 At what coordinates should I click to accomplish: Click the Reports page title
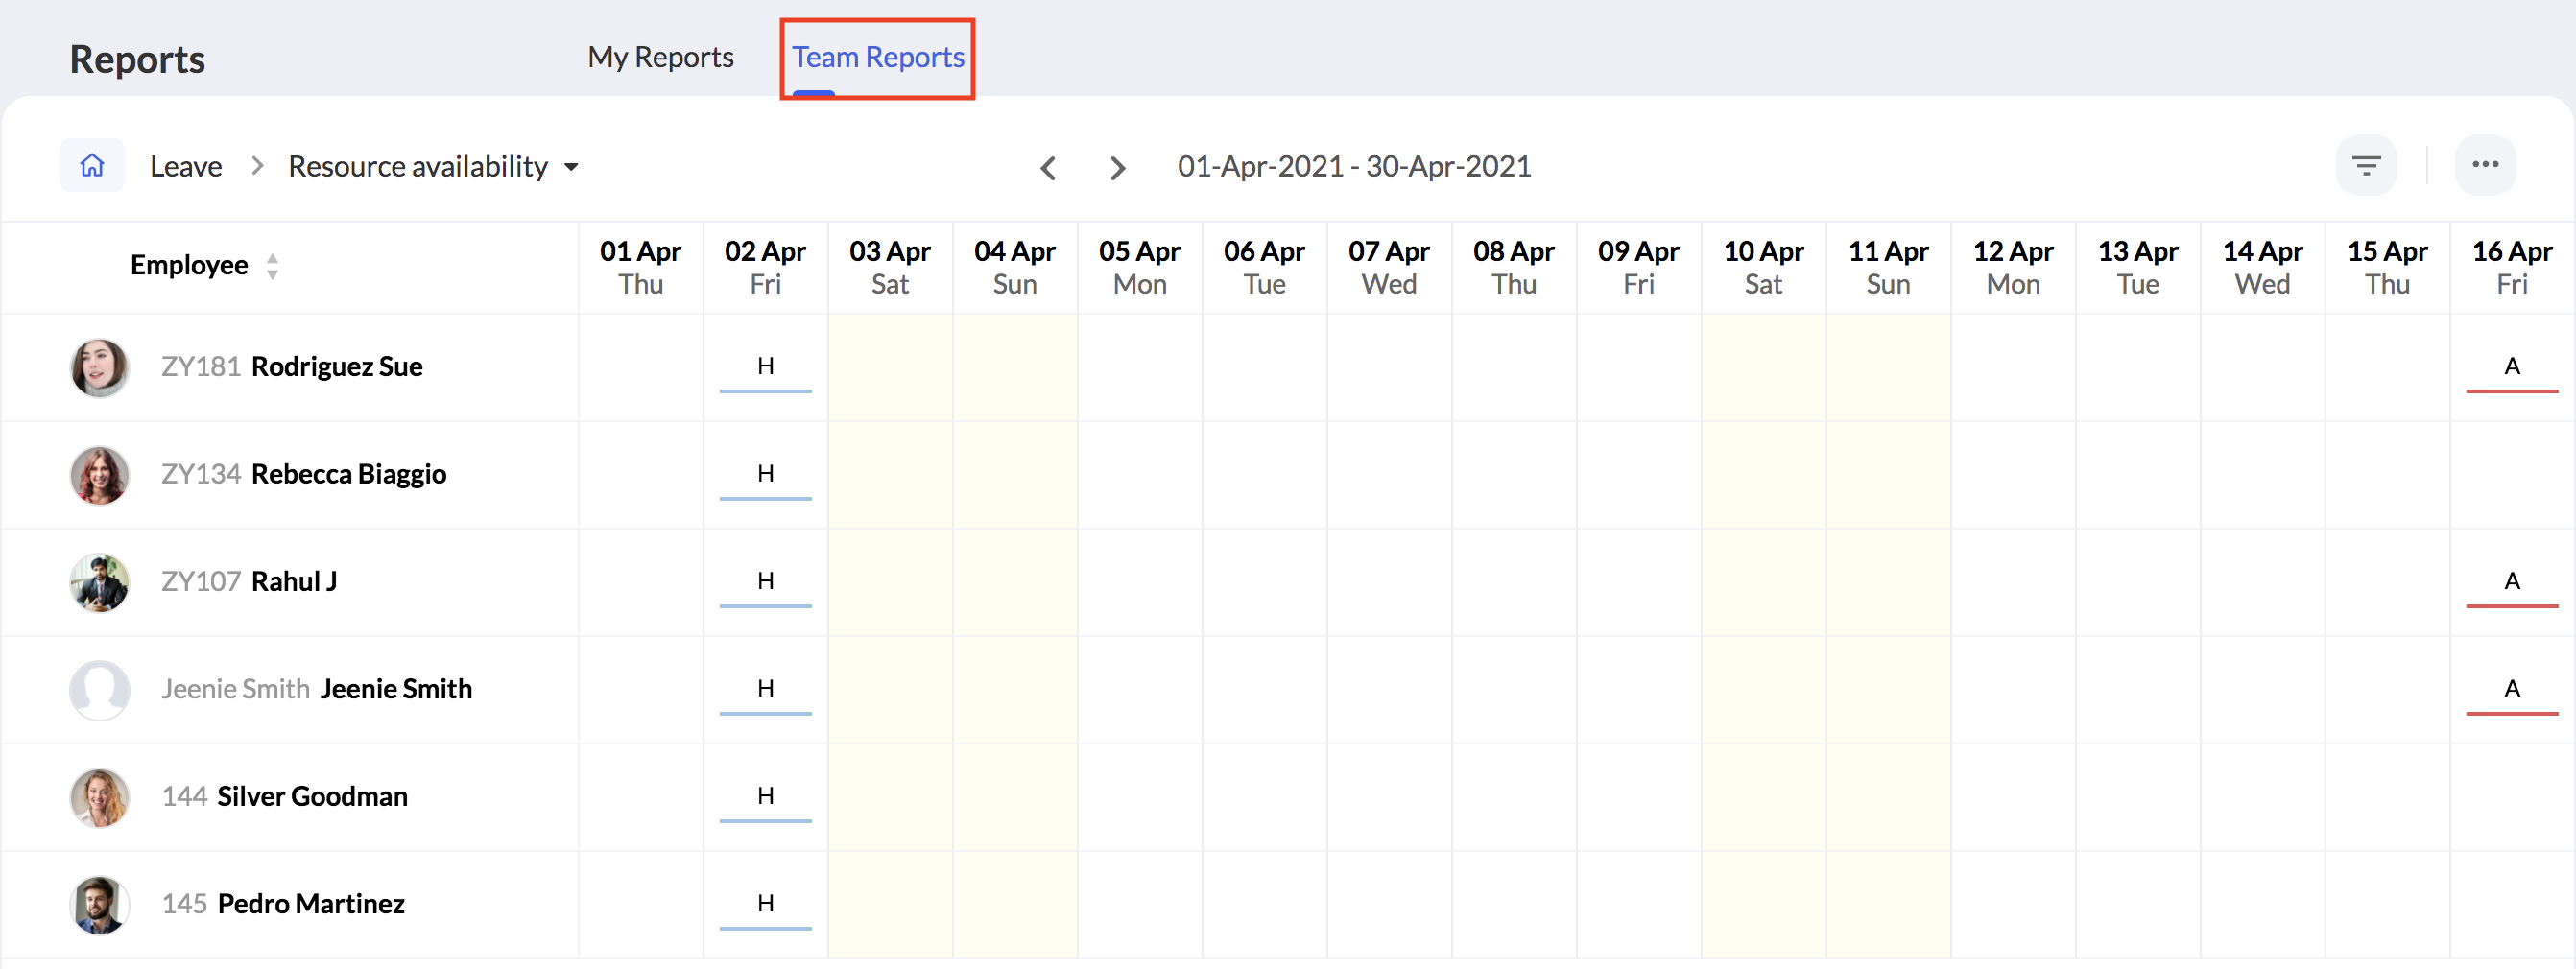(x=137, y=59)
